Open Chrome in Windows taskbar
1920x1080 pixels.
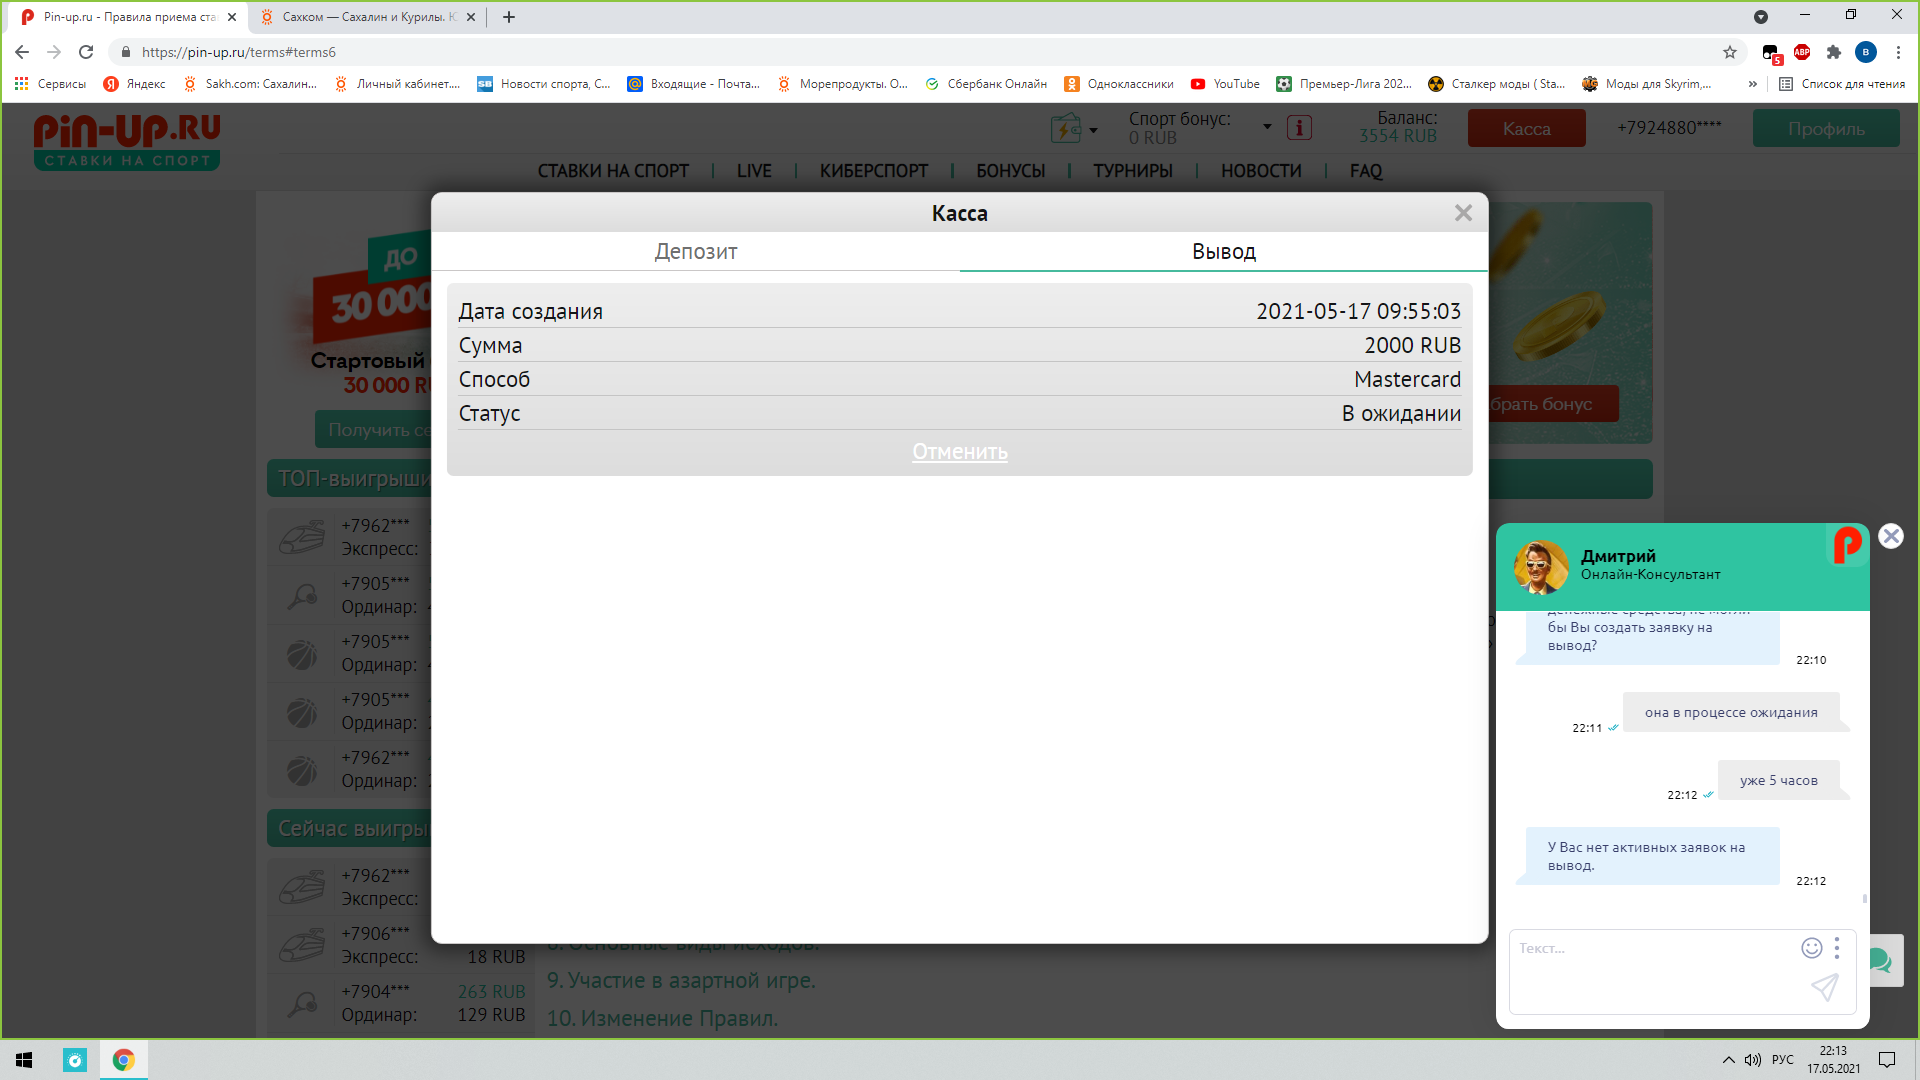tap(124, 1060)
